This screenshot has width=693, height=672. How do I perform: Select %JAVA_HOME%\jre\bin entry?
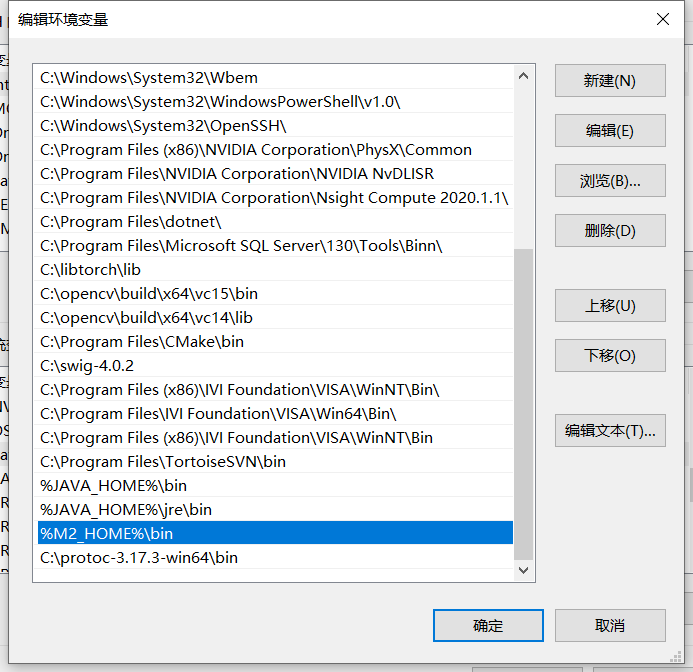[x=274, y=509]
